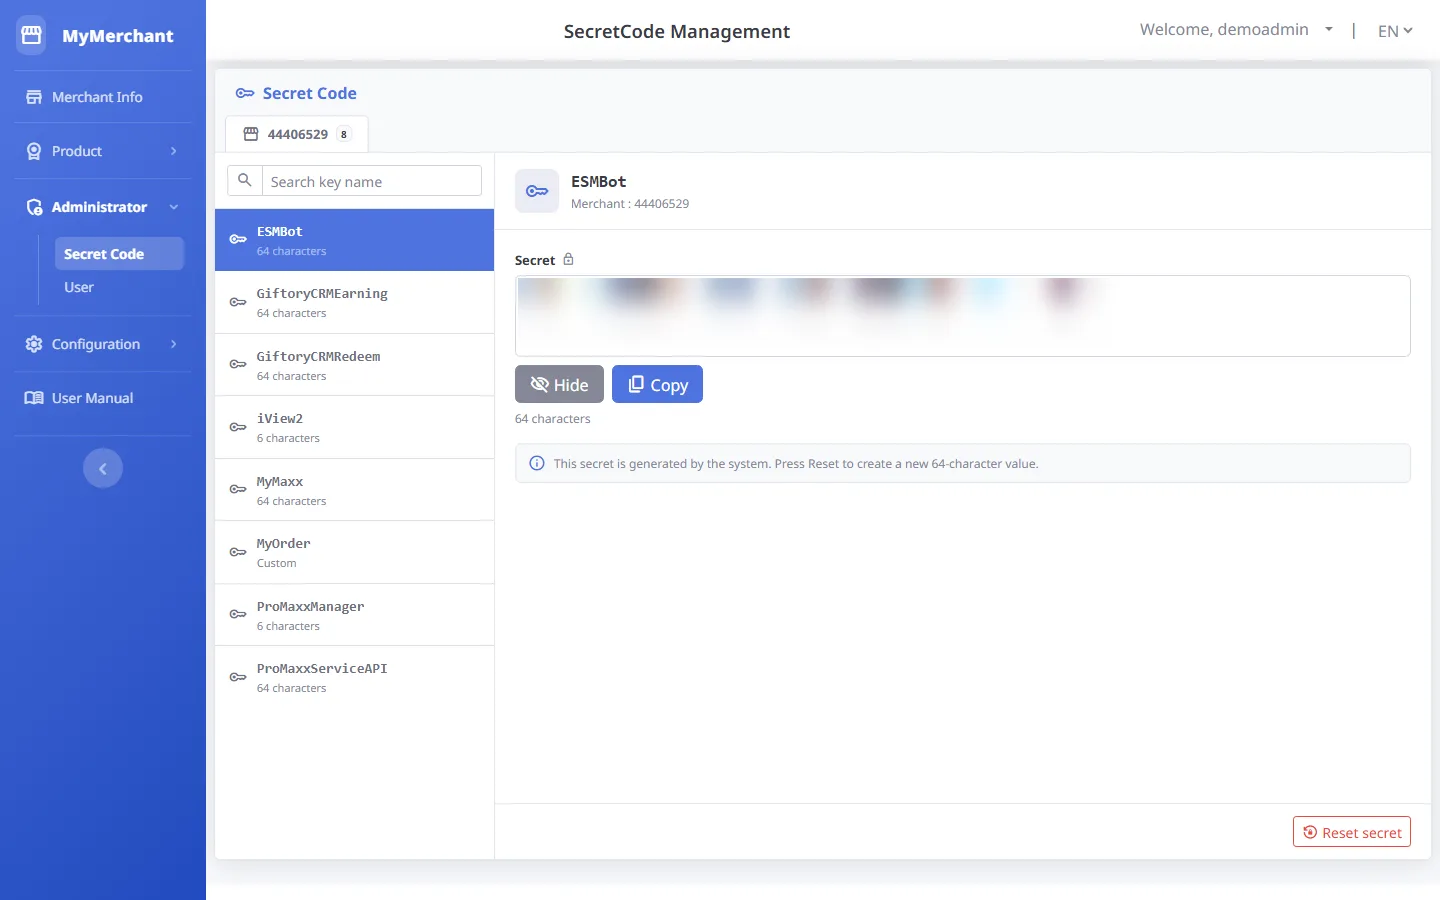1440x900 pixels.
Task: Select the GiftoryCRMEarning key
Action: pyautogui.click(x=354, y=302)
